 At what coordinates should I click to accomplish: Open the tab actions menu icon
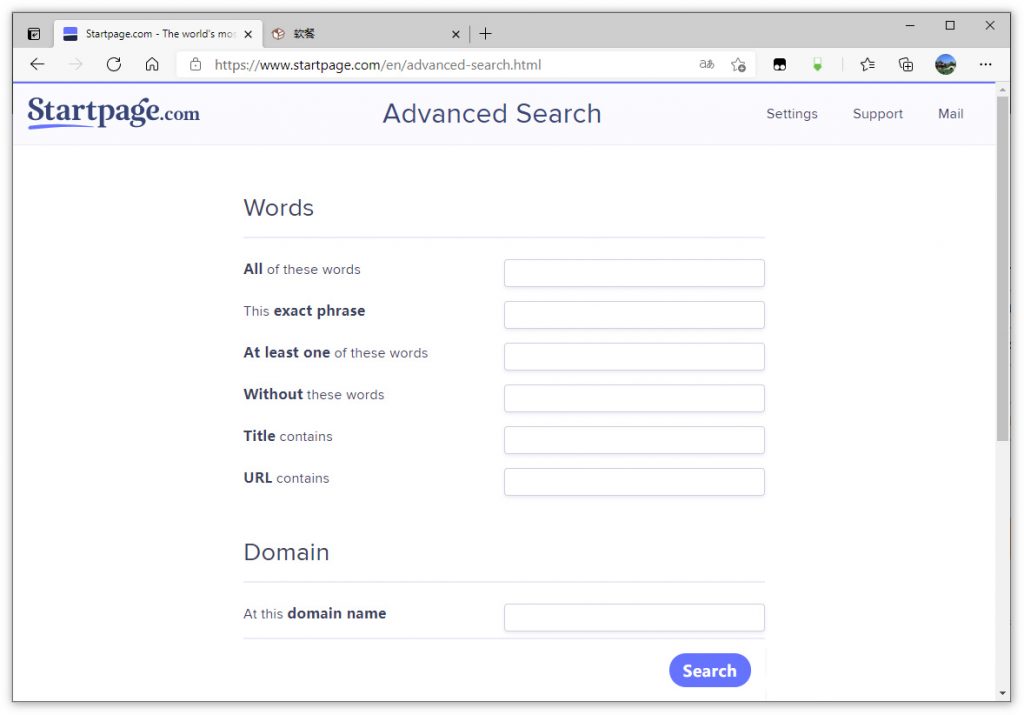[x=33, y=33]
